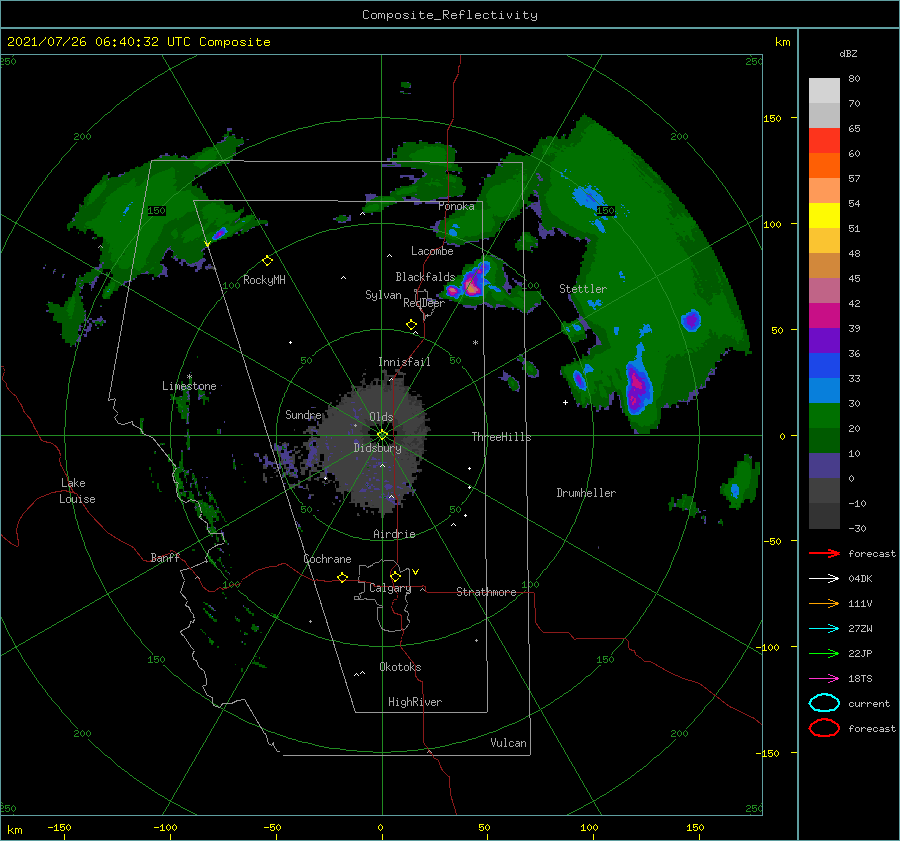Viewport: 900px width, 841px height.
Task: Click the Limestone label
Action: click(x=189, y=386)
